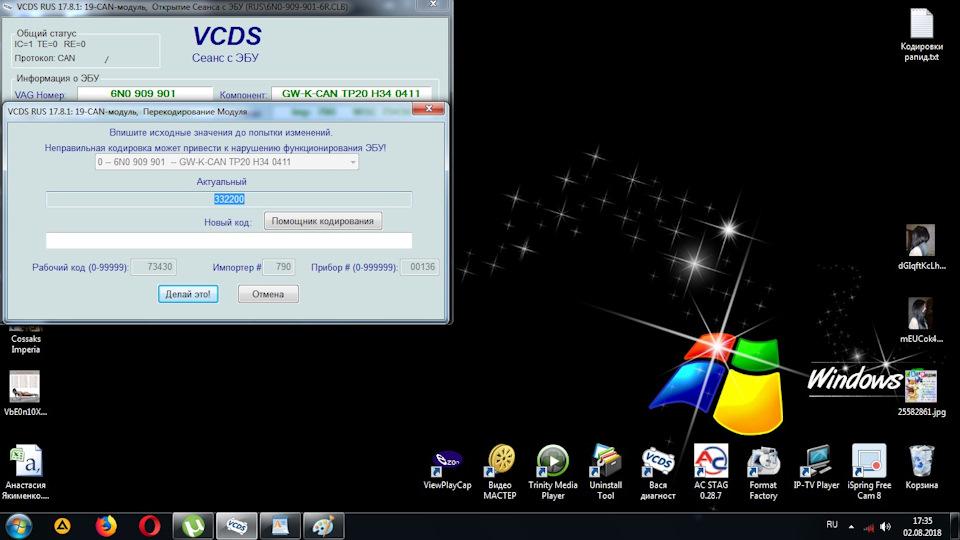Open the dGlqftKcLh image on desktop
This screenshot has height=540, width=960.
921,247
